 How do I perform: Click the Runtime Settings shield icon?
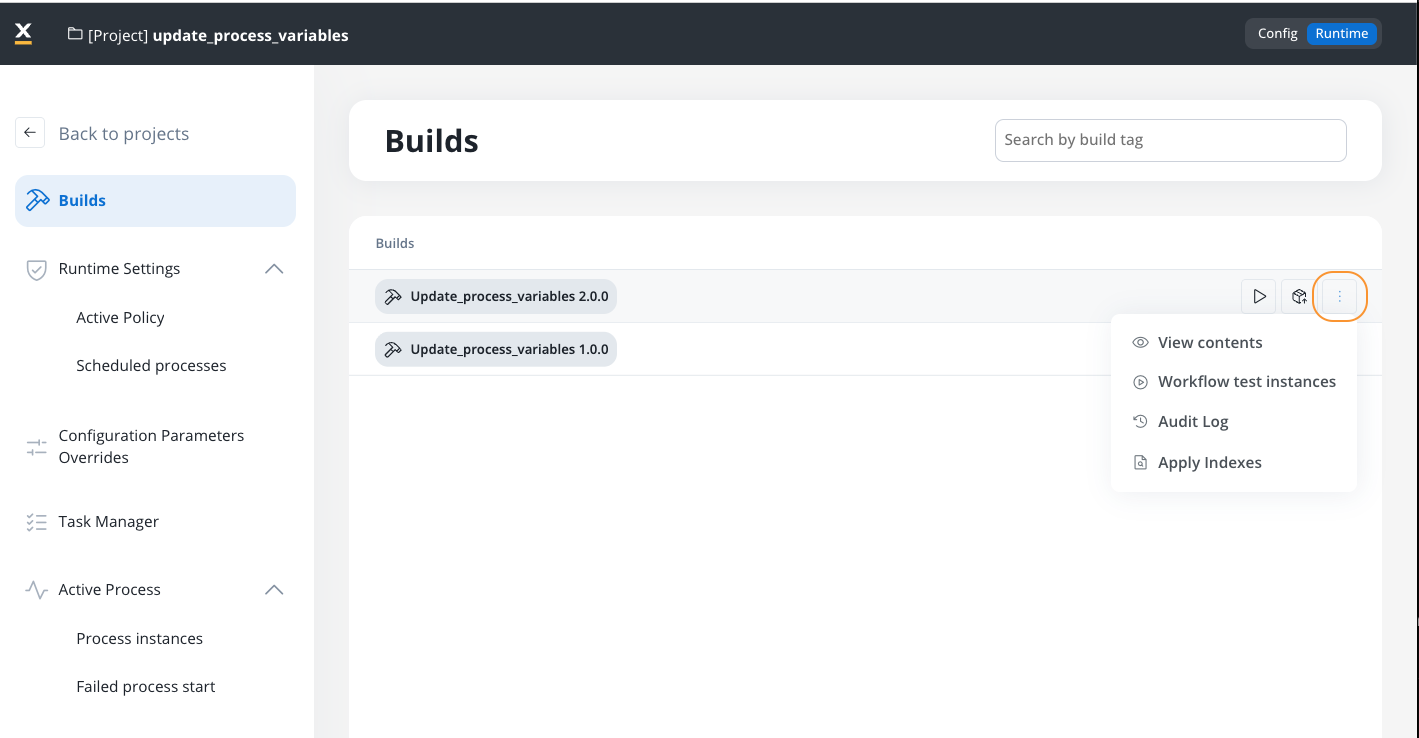point(37,269)
